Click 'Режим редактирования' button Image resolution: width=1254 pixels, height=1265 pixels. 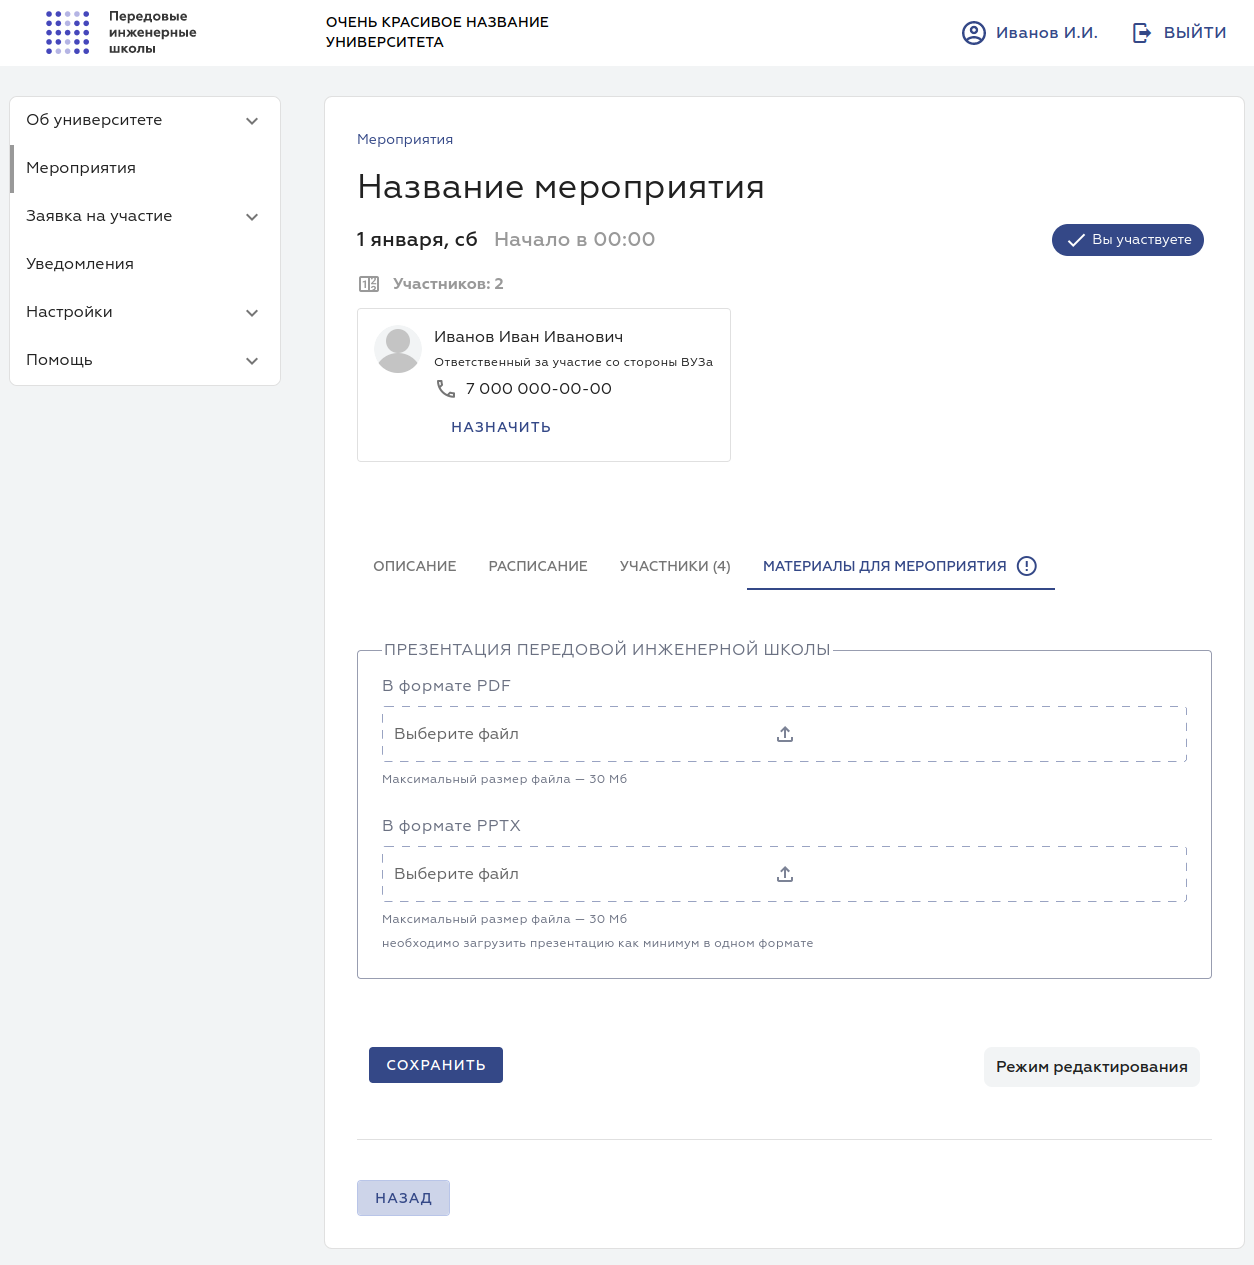tap(1092, 1067)
